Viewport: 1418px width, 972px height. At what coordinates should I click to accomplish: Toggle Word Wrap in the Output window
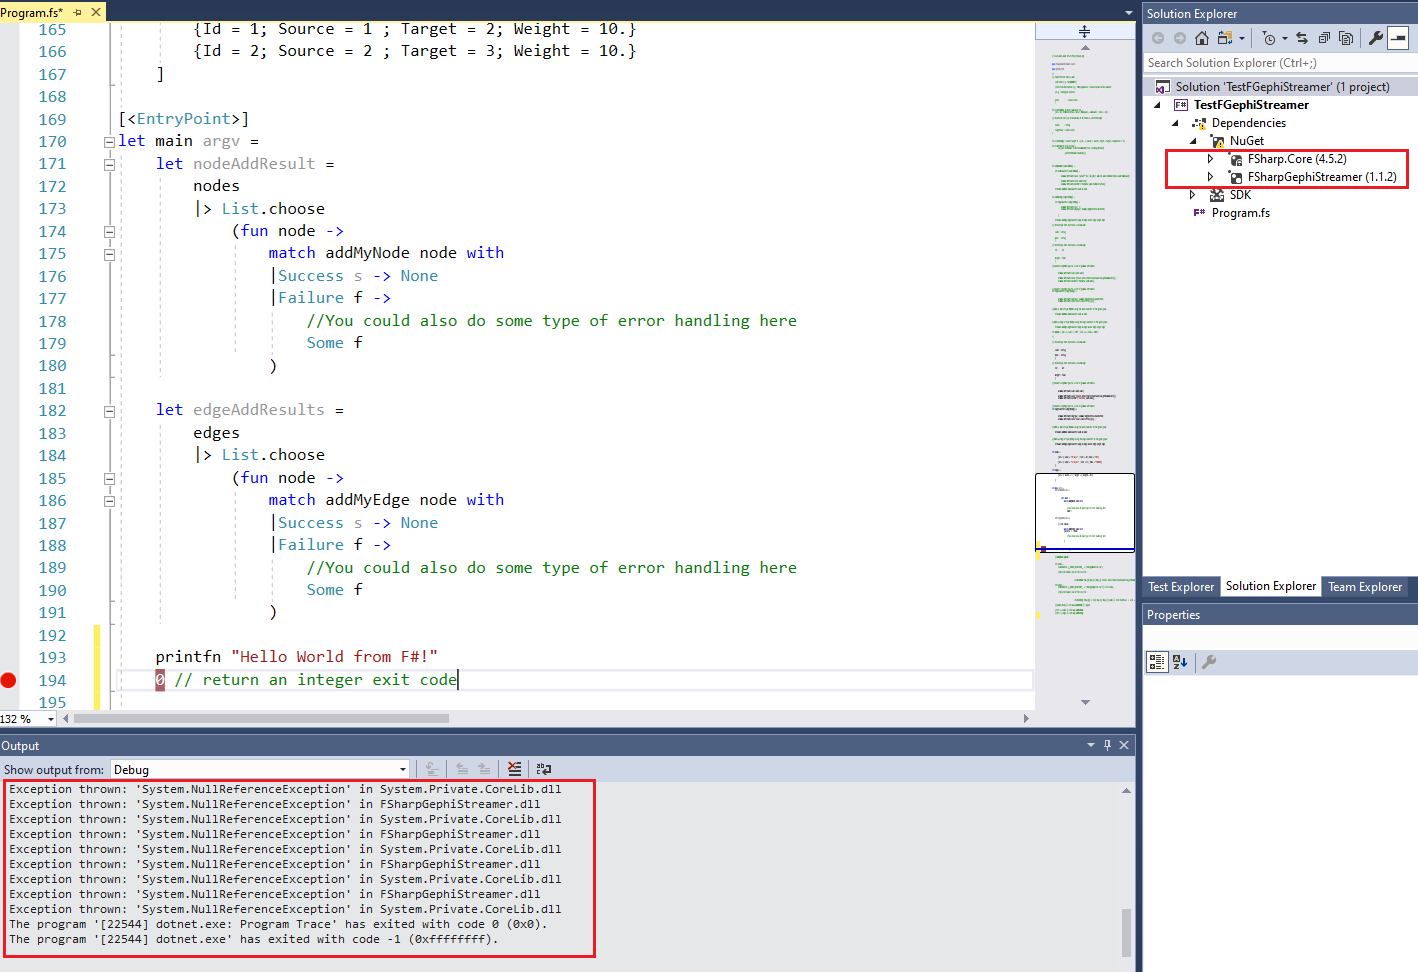(543, 769)
